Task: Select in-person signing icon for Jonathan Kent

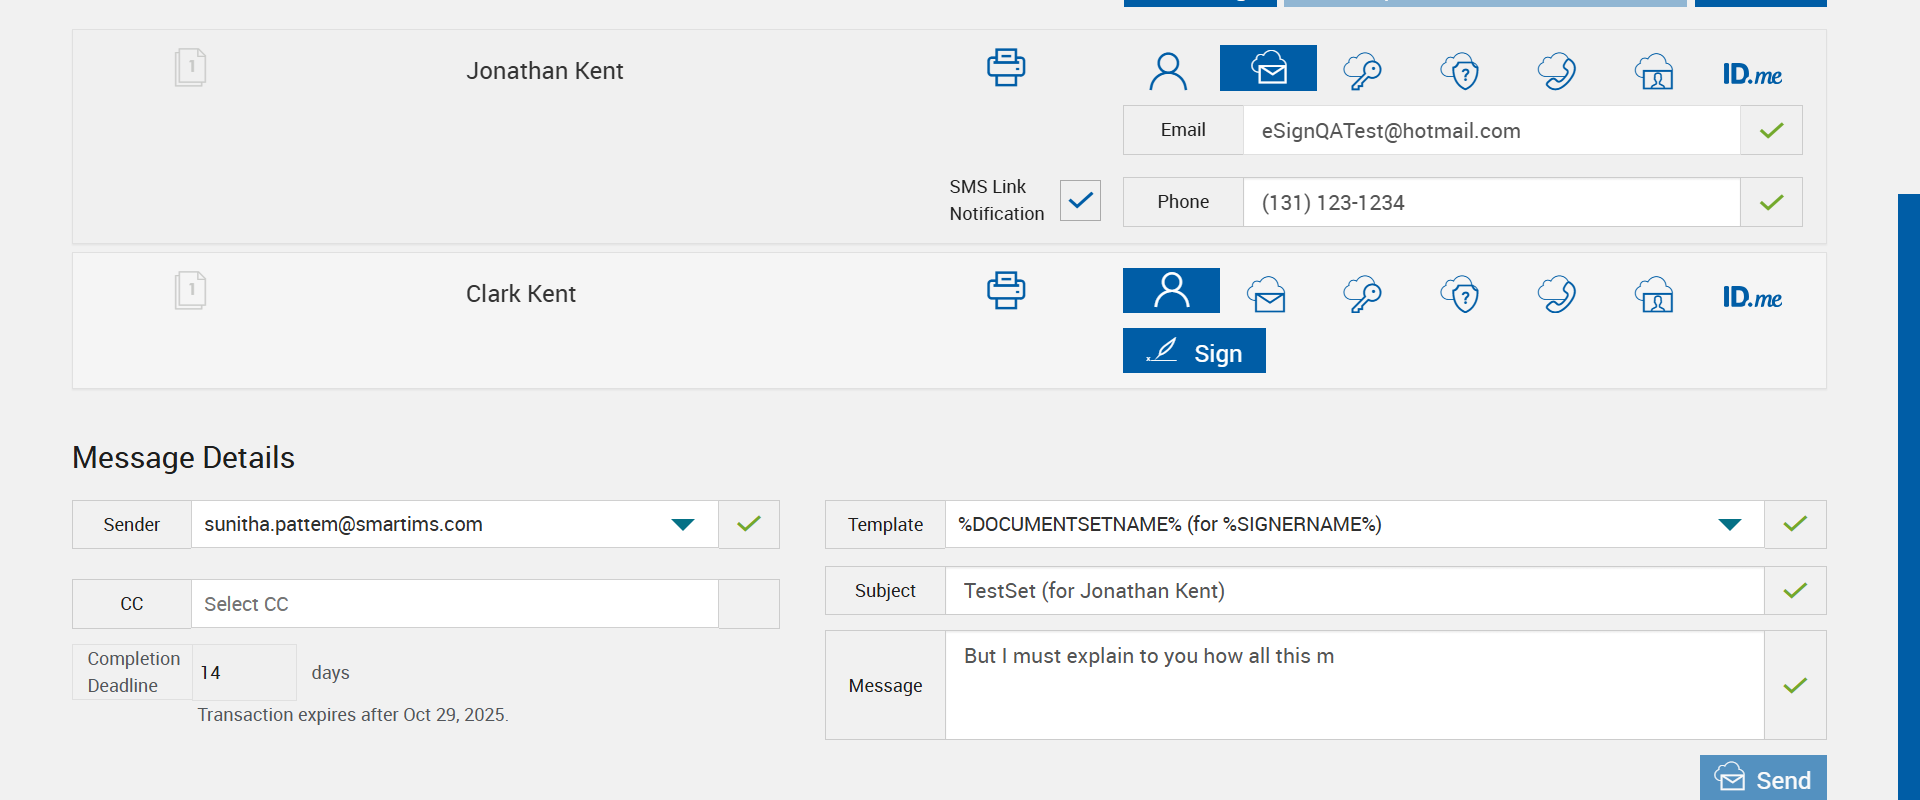Action: click(x=1168, y=72)
